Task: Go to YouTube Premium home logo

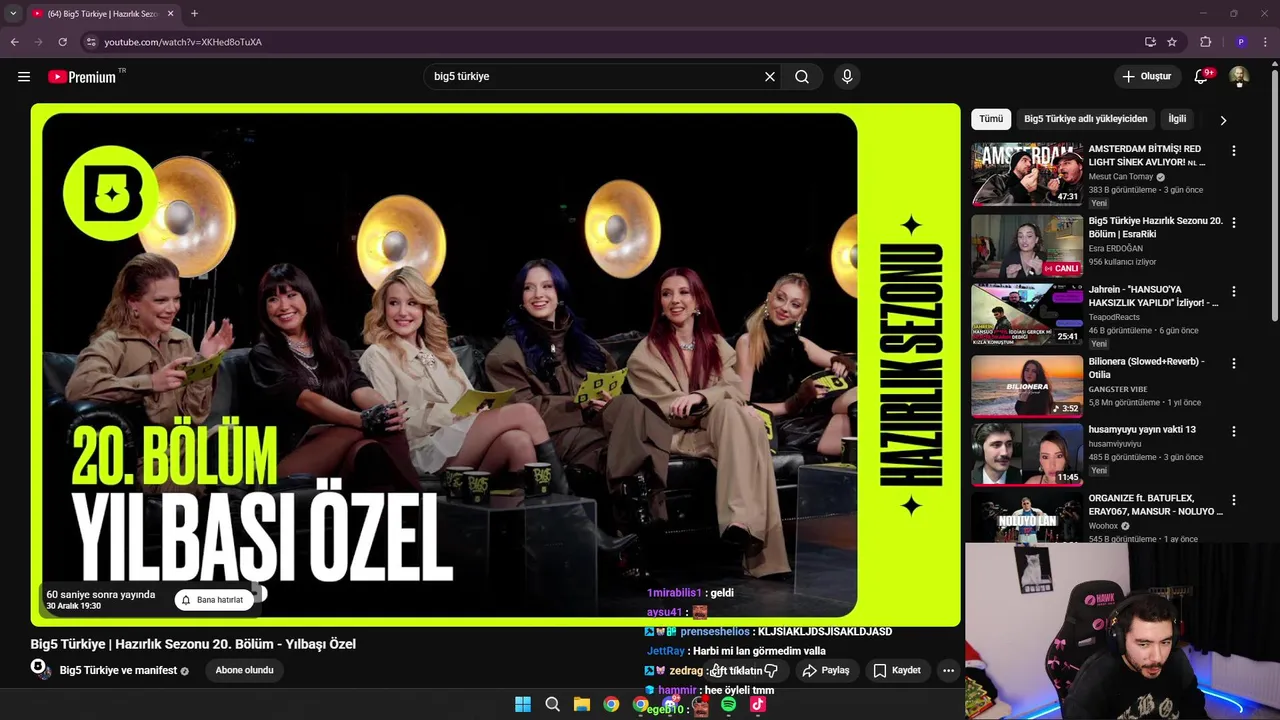Action: tap(82, 77)
